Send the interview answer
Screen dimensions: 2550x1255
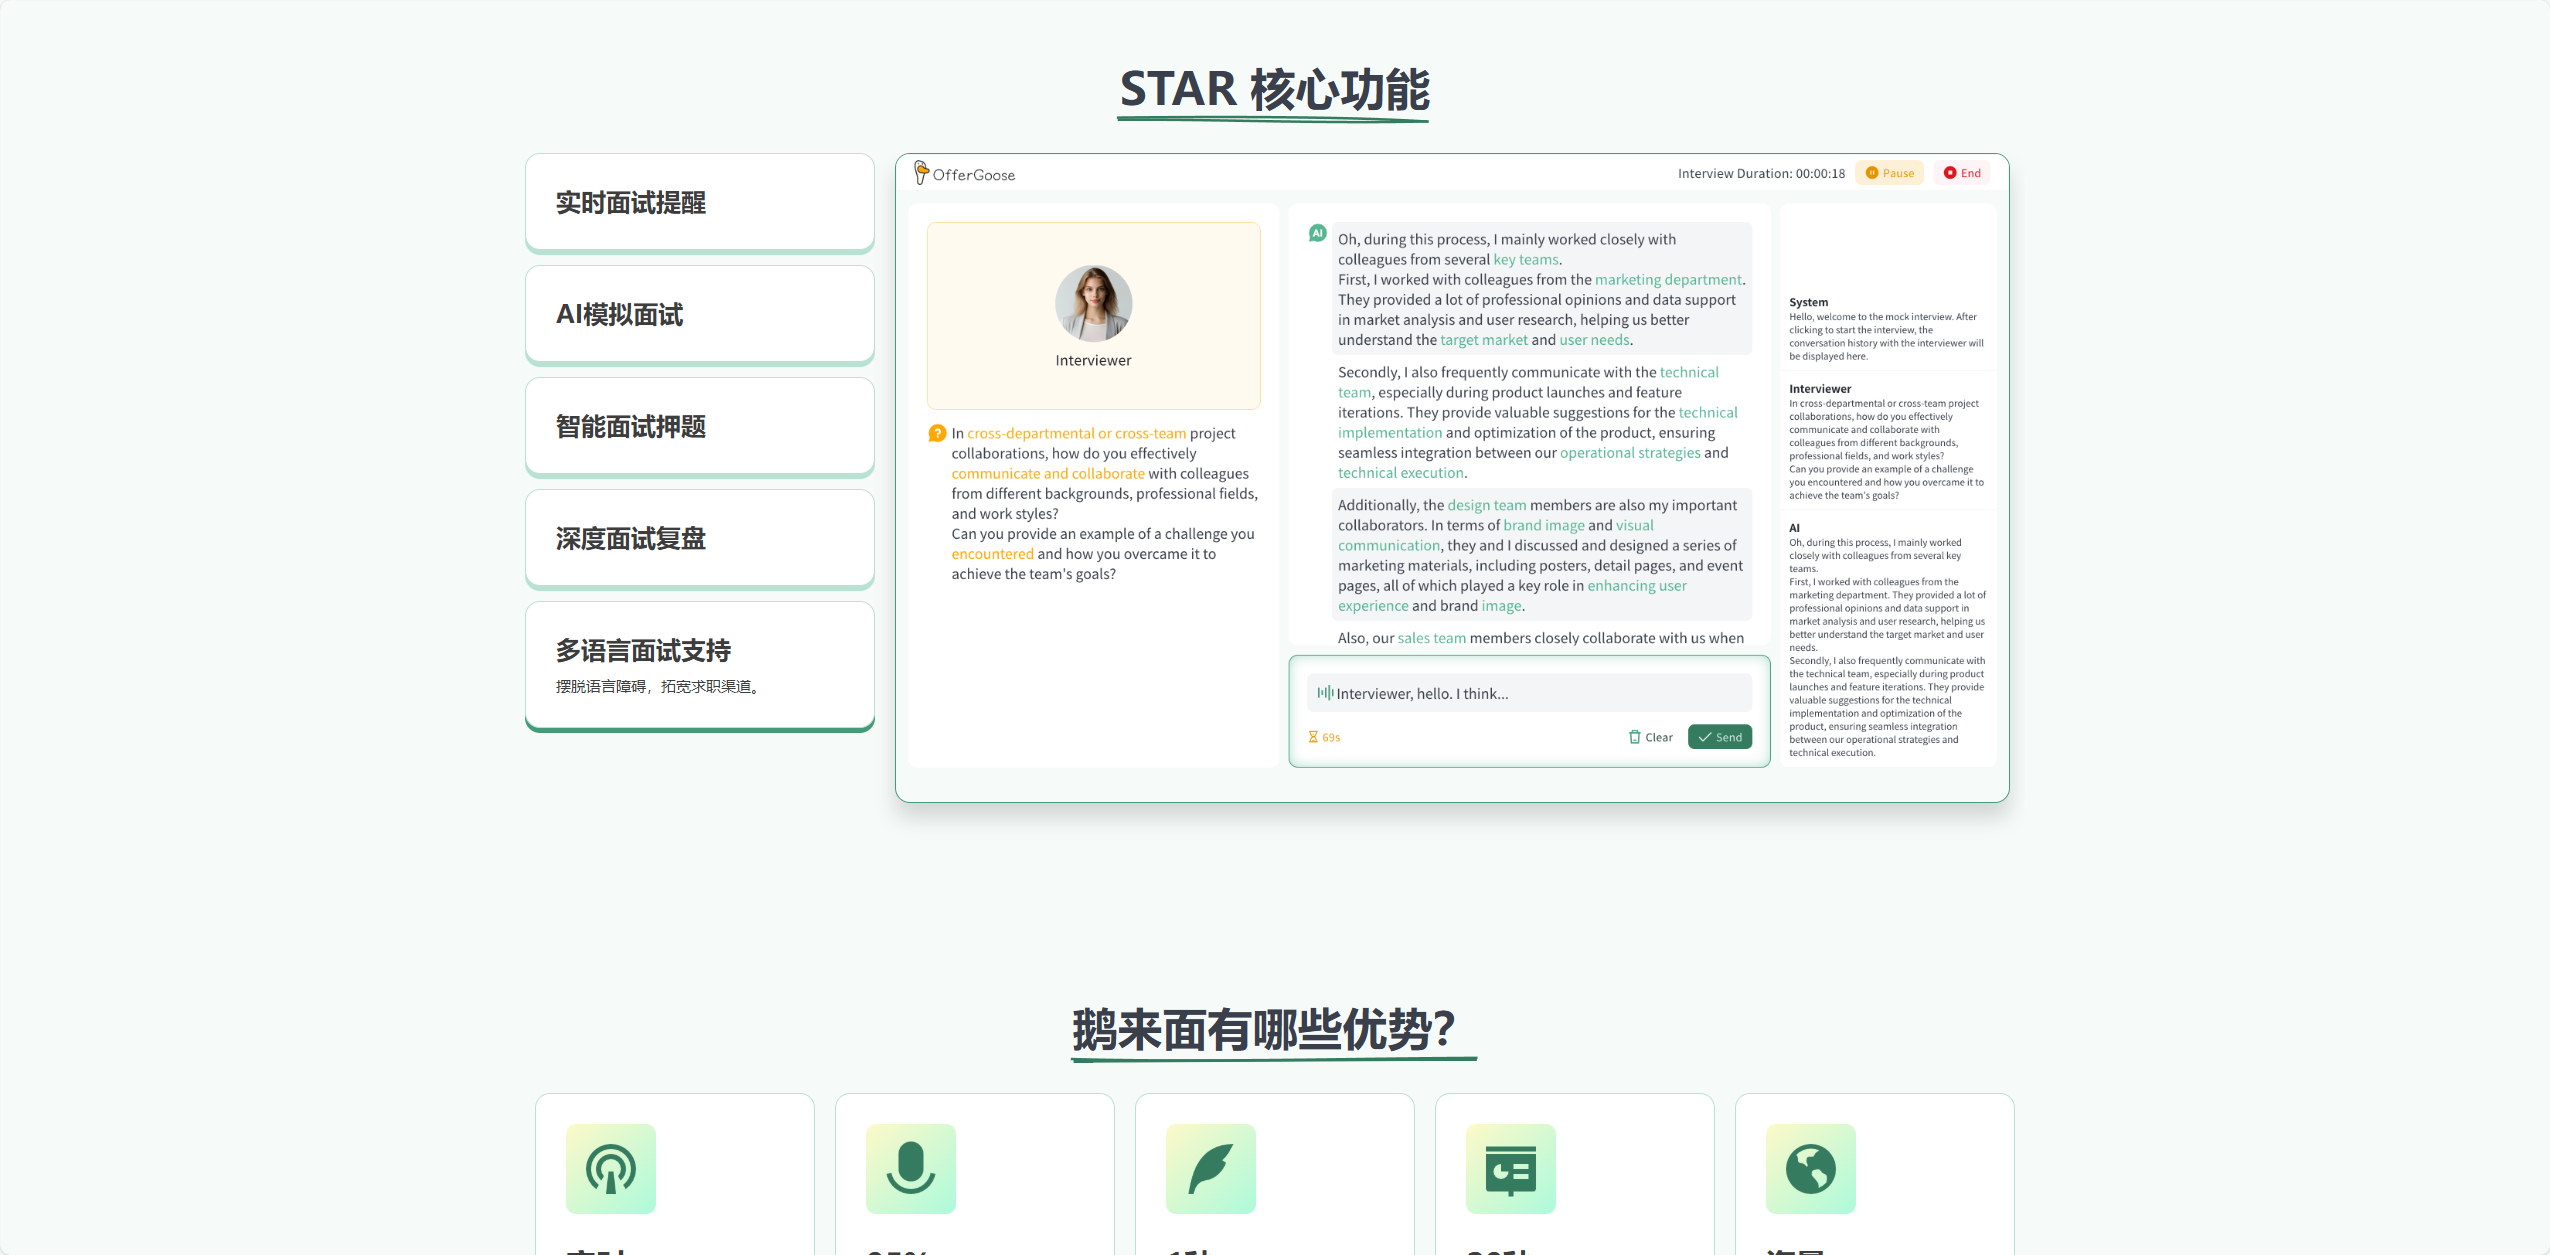1720,737
